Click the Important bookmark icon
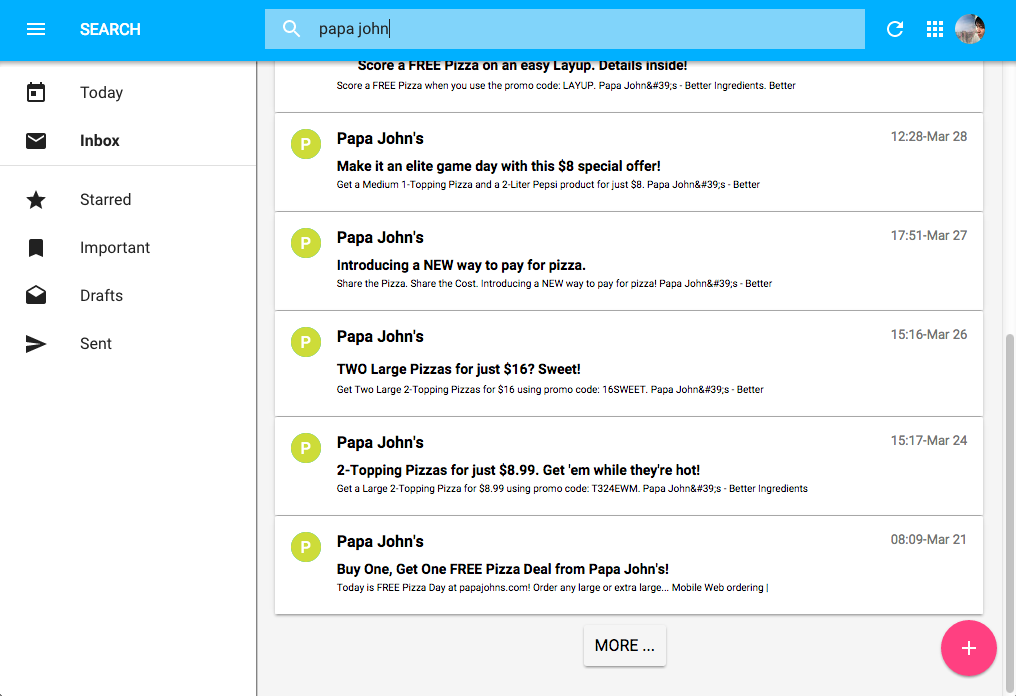The image size is (1016, 696). (x=36, y=248)
